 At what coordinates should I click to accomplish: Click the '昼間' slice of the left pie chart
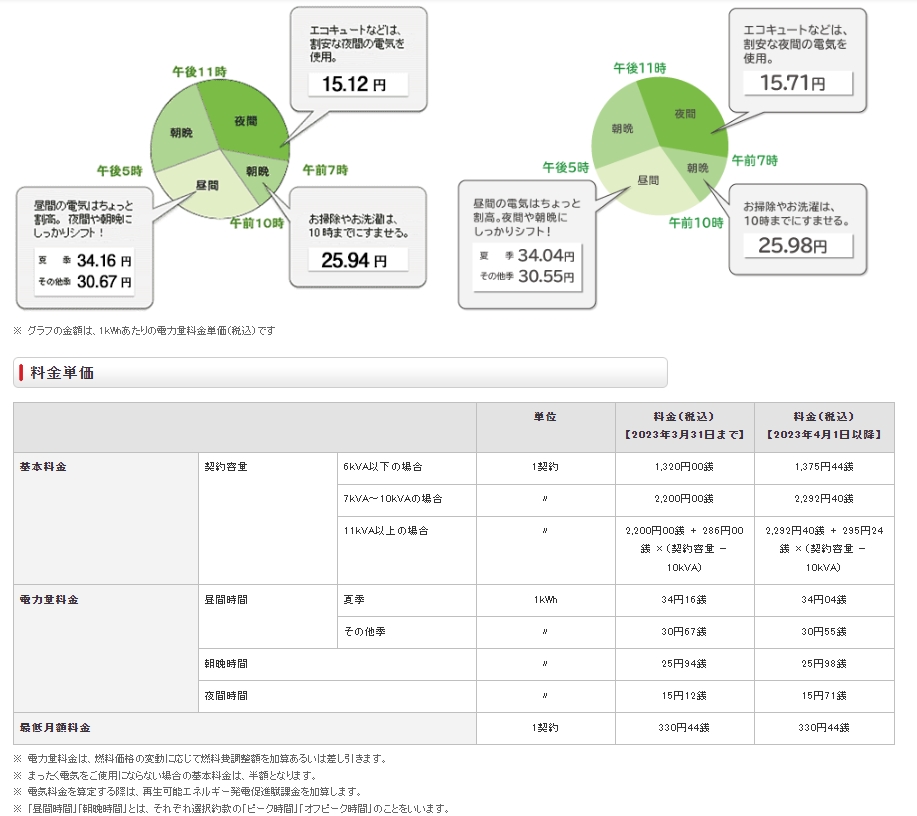(x=206, y=185)
